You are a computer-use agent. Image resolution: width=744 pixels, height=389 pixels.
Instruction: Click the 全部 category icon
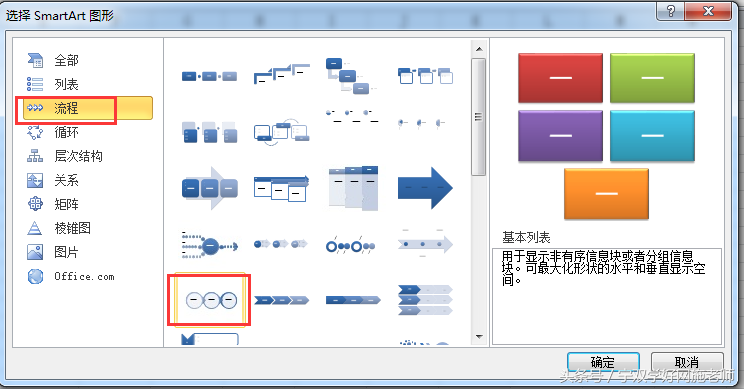pyautogui.click(x=35, y=60)
